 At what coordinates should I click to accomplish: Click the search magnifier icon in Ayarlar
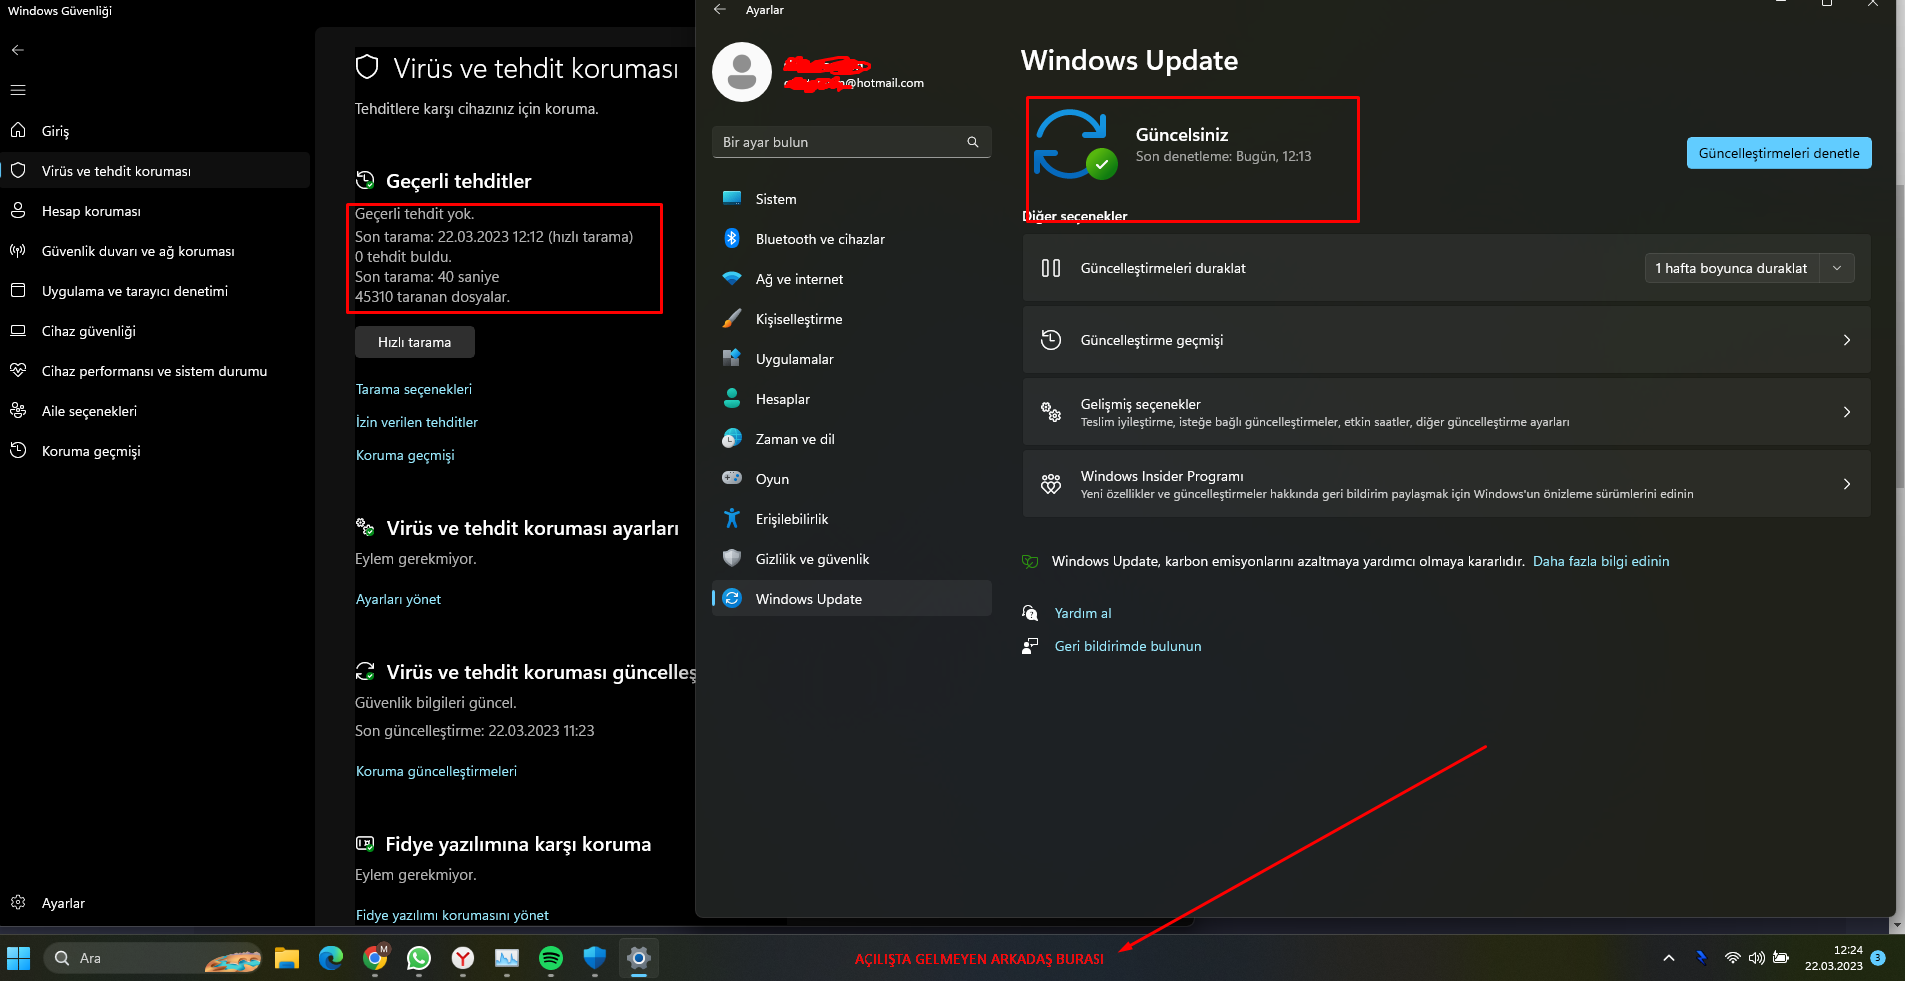coord(973,142)
